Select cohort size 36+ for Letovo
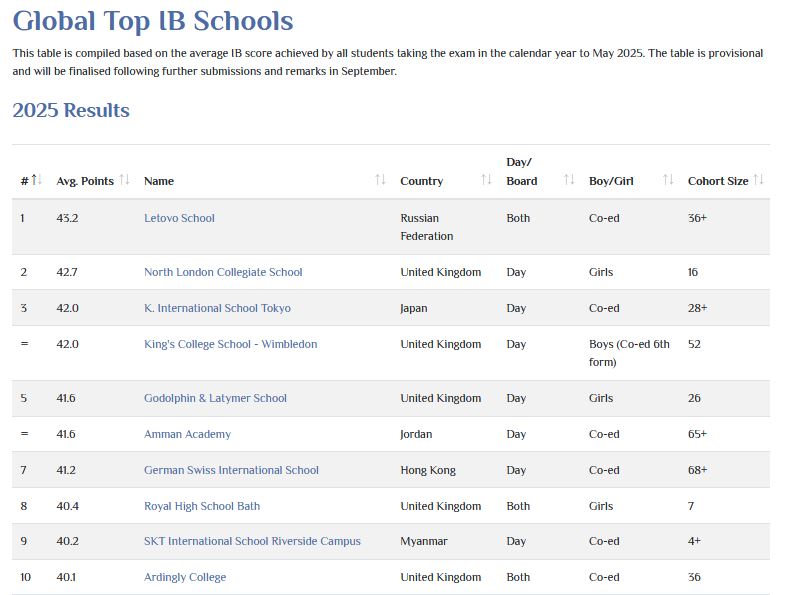The height and width of the screenshot is (595, 788). point(698,218)
